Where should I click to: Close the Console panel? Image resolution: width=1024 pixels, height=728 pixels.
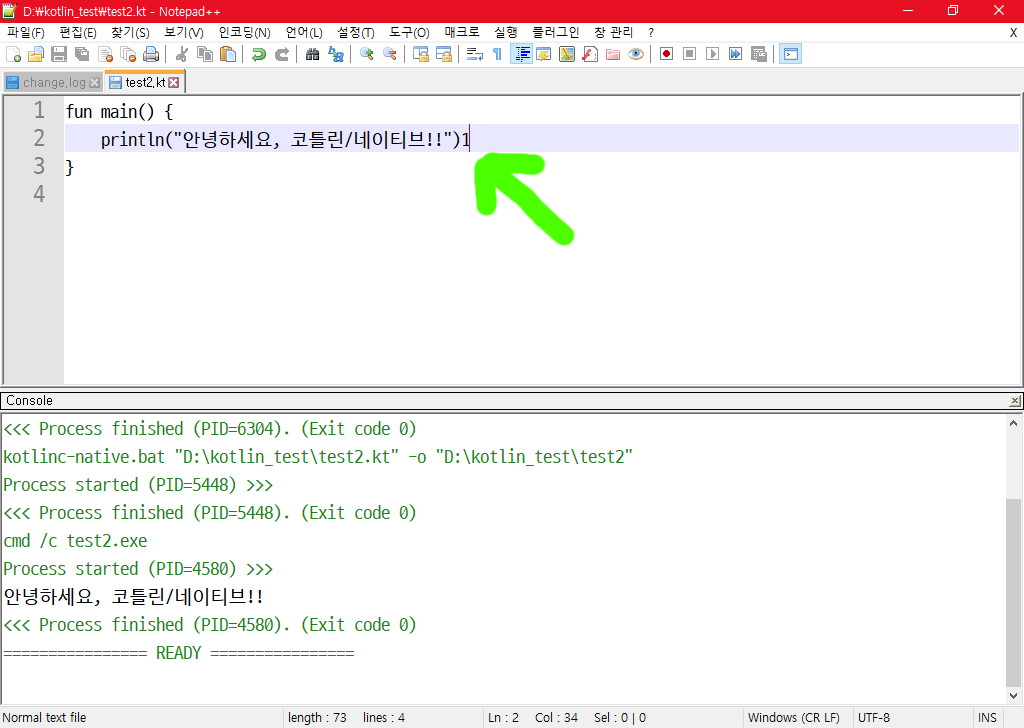click(1014, 401)
